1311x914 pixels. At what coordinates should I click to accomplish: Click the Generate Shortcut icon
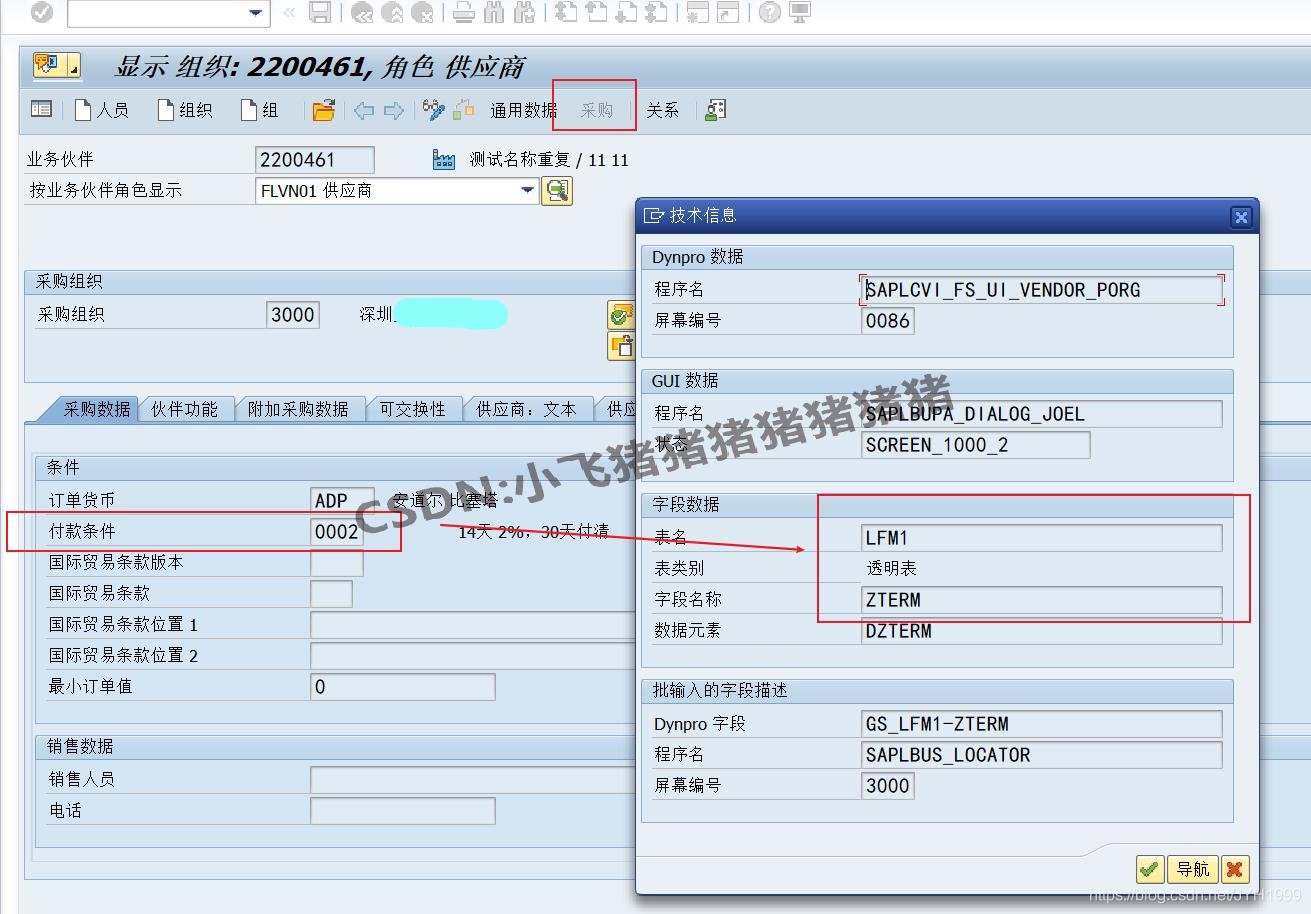point(728,12)
